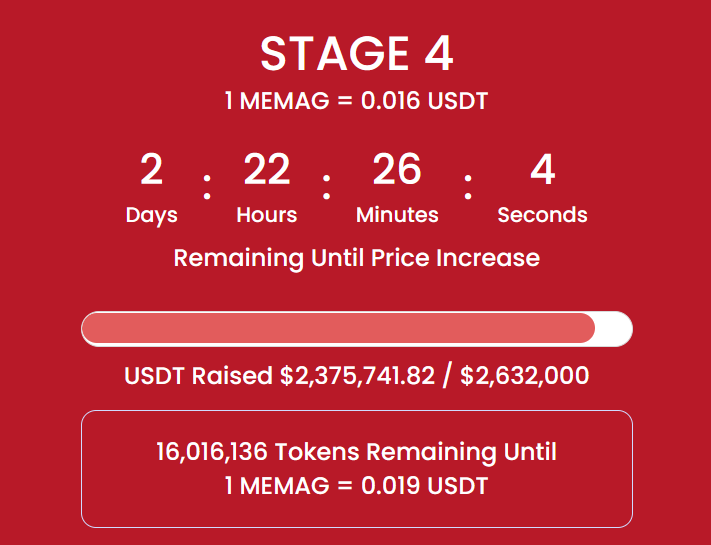Click the colon between Days and Hours

click(207, 187)
